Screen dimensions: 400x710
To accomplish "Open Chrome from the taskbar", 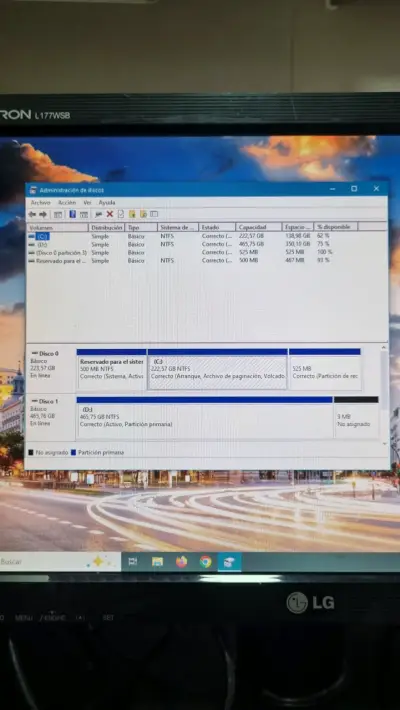I will [206, 561].
